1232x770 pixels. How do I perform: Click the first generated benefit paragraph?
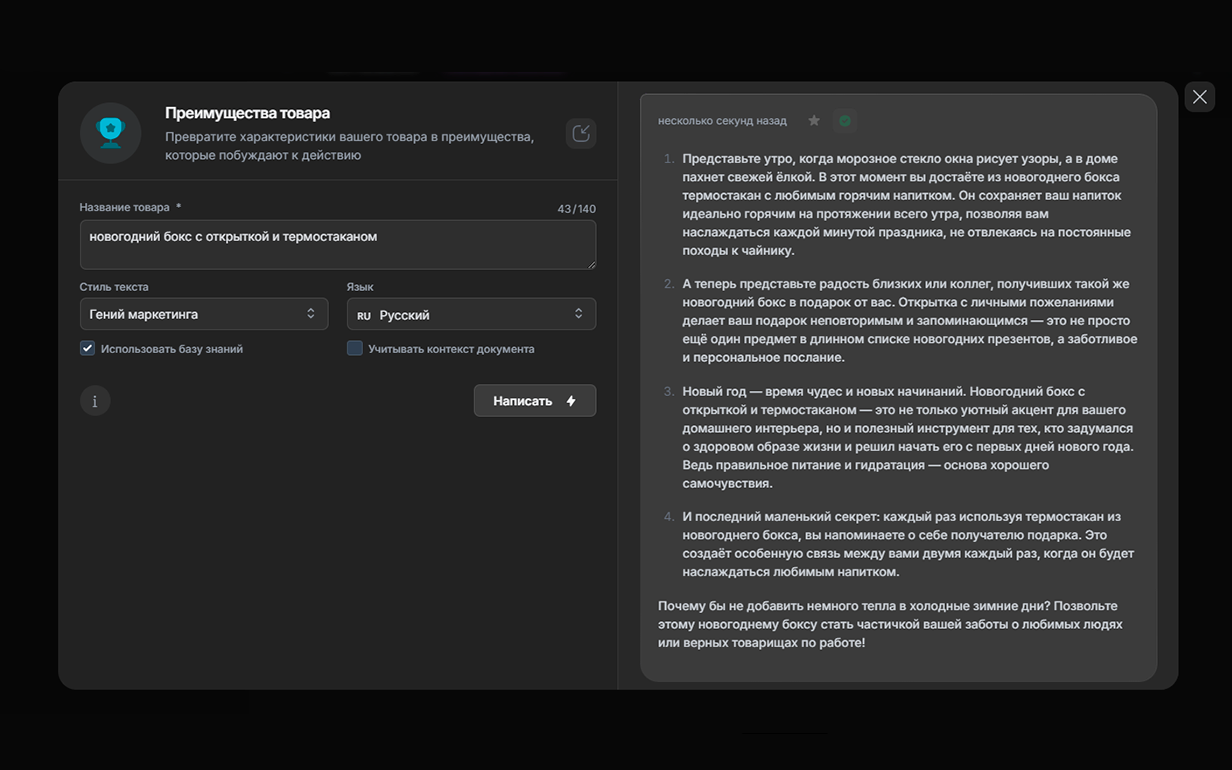tap(906, 204)
